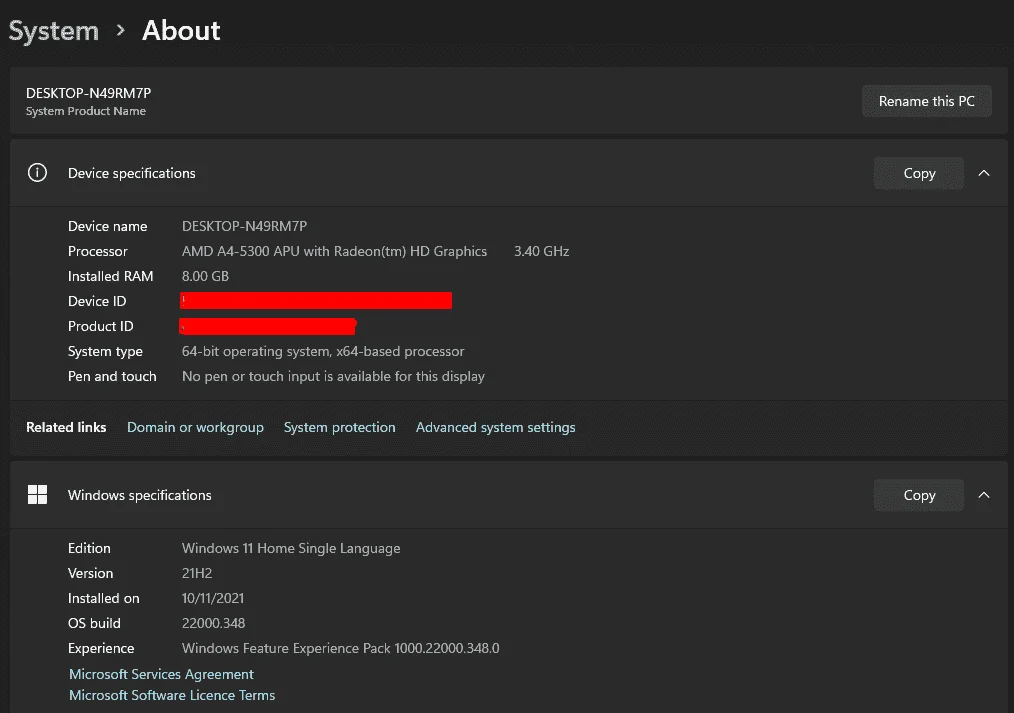Screen dimensions: 1014x713
Task: Click the About breadcrumb title
Action: click(x=181, y=30)
